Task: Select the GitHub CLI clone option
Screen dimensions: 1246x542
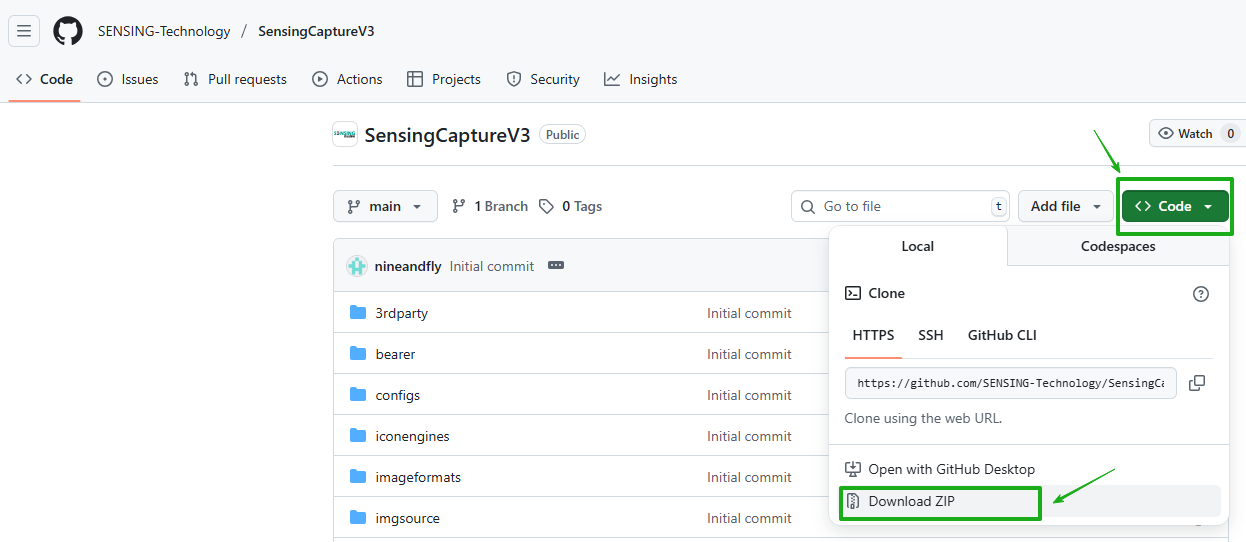Action: pyautogui.click(x=1002, y=335)
